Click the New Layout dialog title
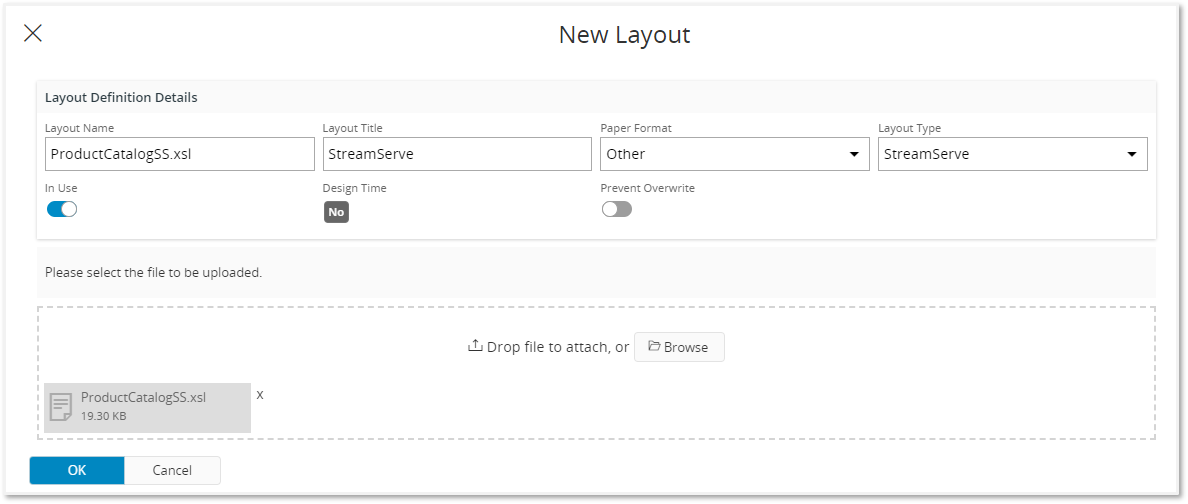 (624, 35)
